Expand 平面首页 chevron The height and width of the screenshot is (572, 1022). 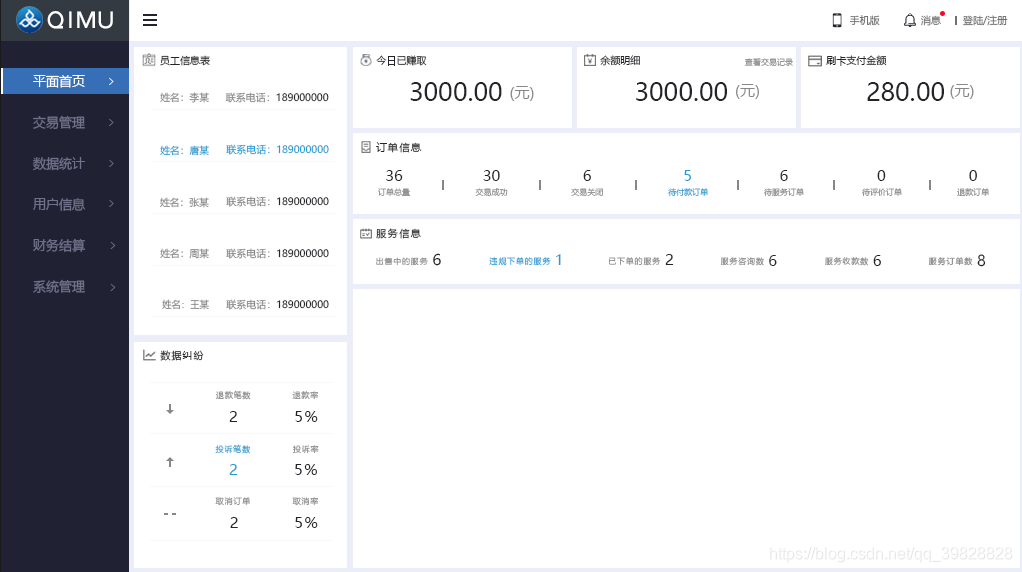pos(111,81)
